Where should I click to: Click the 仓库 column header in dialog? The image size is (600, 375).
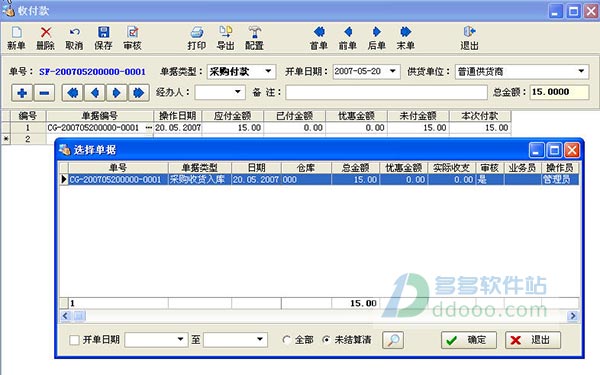(x=306, y=168)
